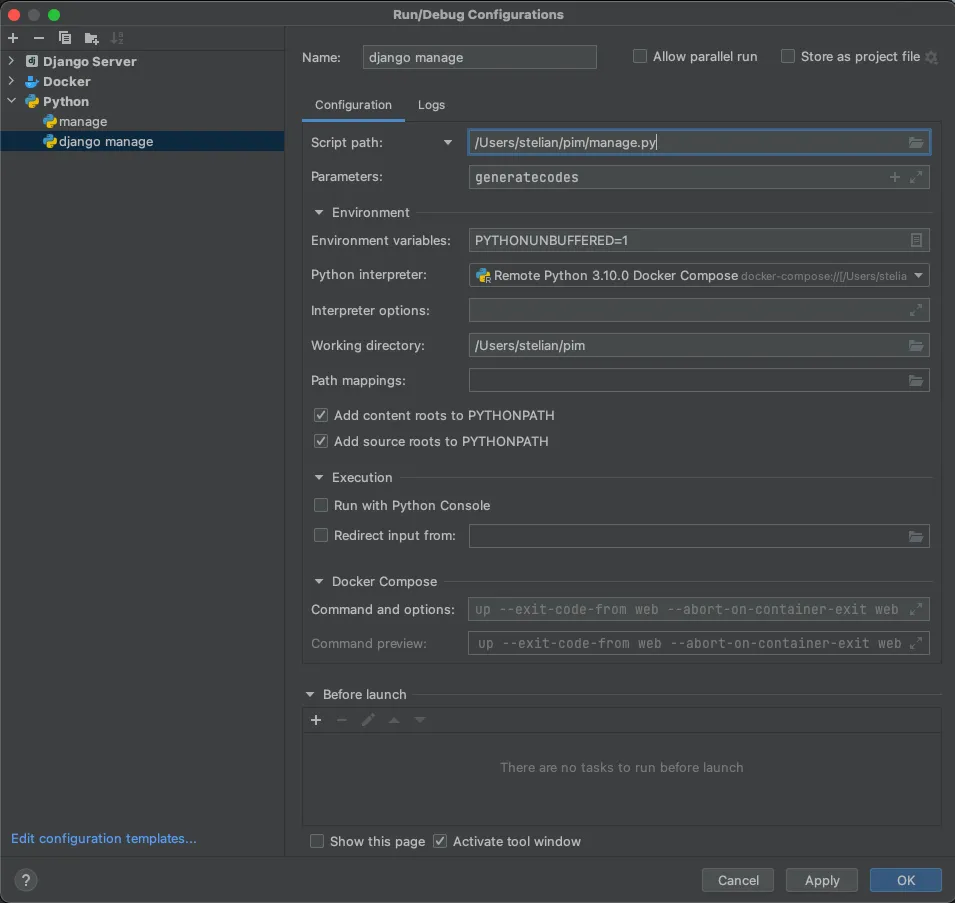The image size is (955, 903).
Task: Uncheck Add content roots to PYTHONPATH
Action: coord(320,415)
